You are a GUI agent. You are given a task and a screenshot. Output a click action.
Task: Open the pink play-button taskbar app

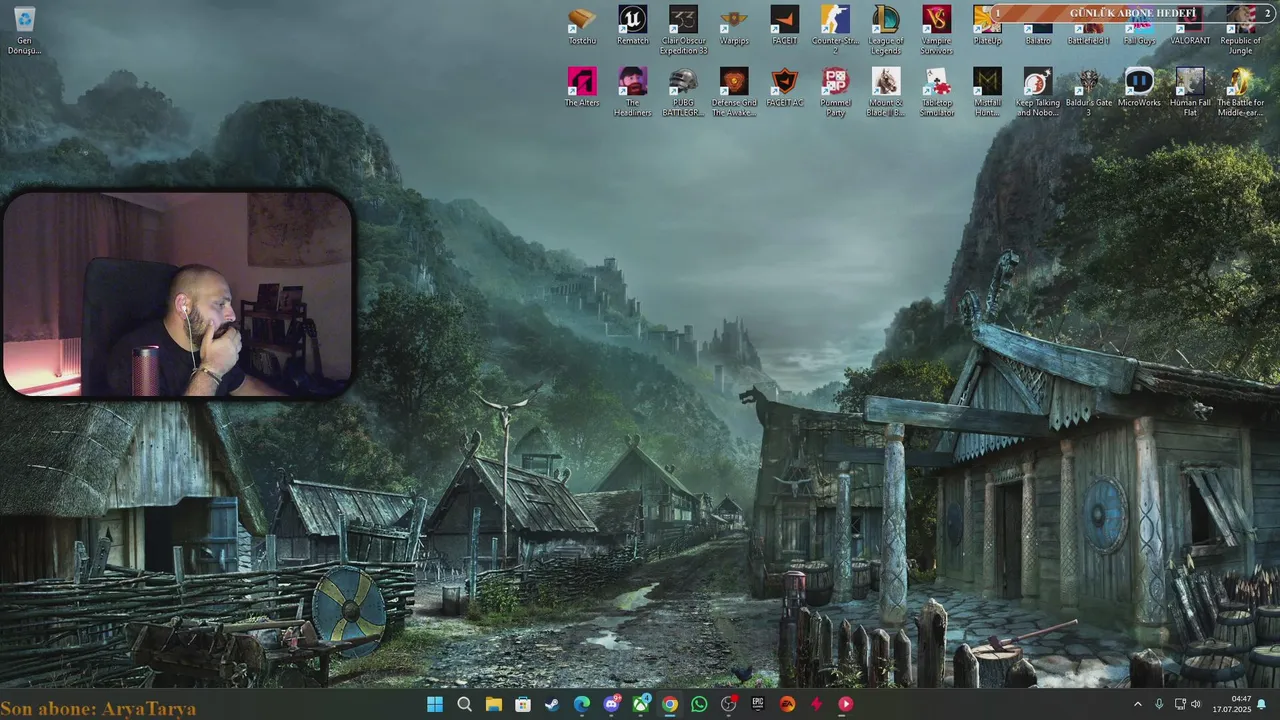coord(846,704)
